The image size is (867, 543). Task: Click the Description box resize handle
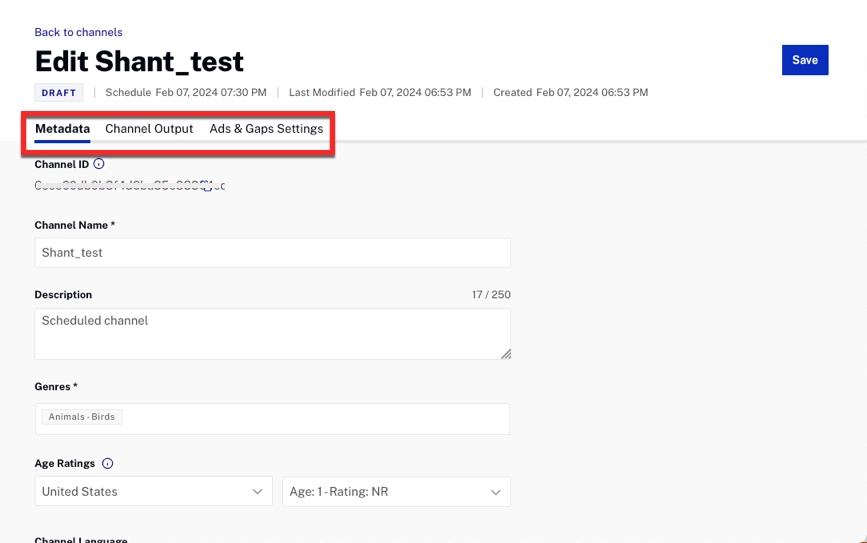[x=505, y=353]
